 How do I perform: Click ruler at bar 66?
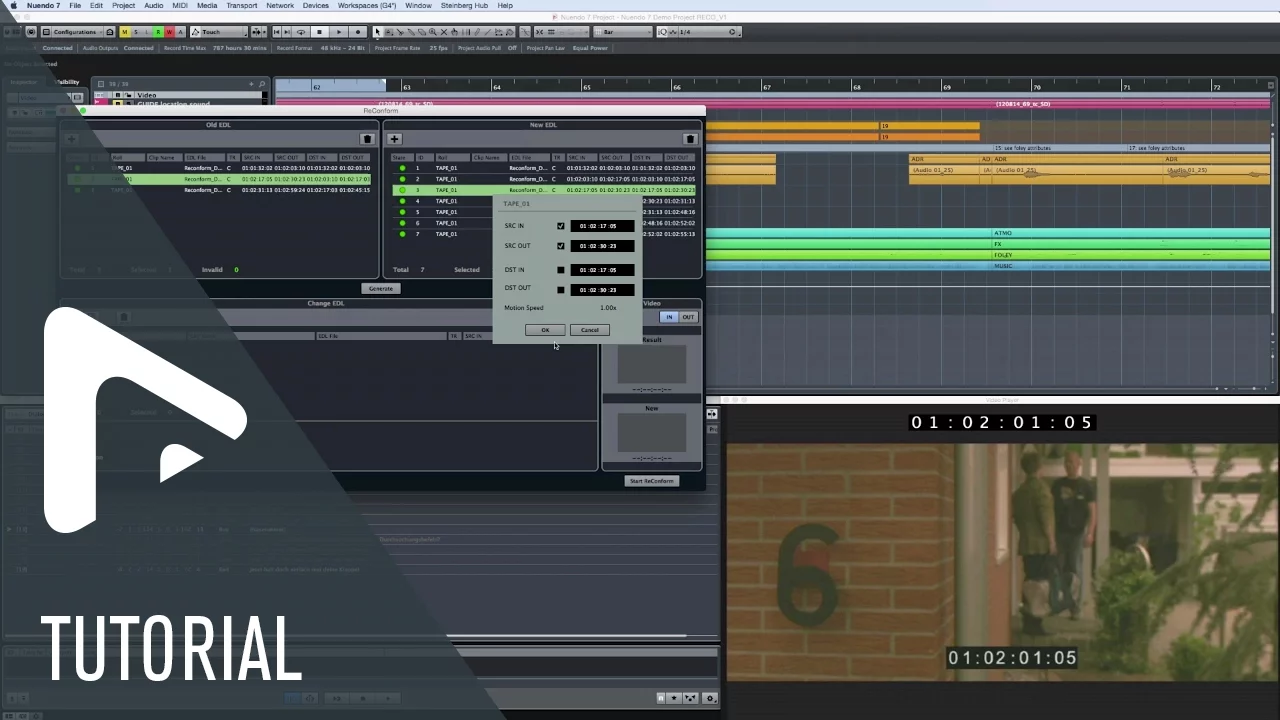coord(676,87)
